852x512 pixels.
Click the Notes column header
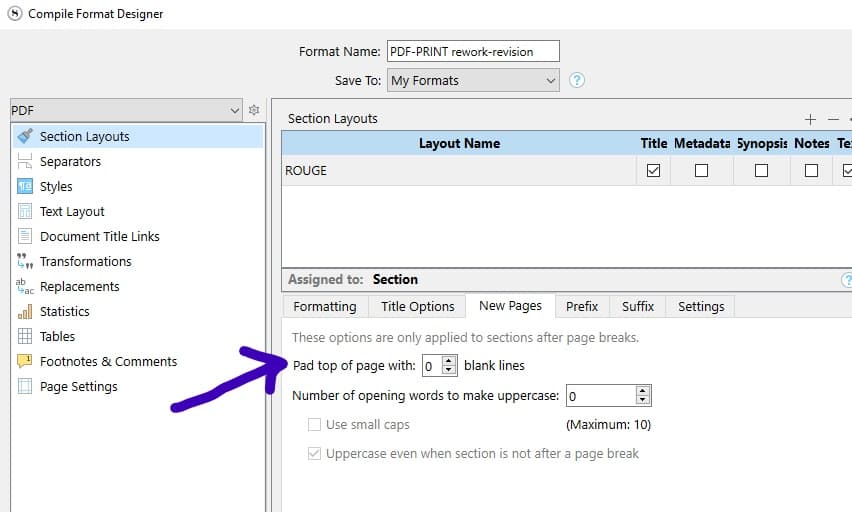pos(812,143)
